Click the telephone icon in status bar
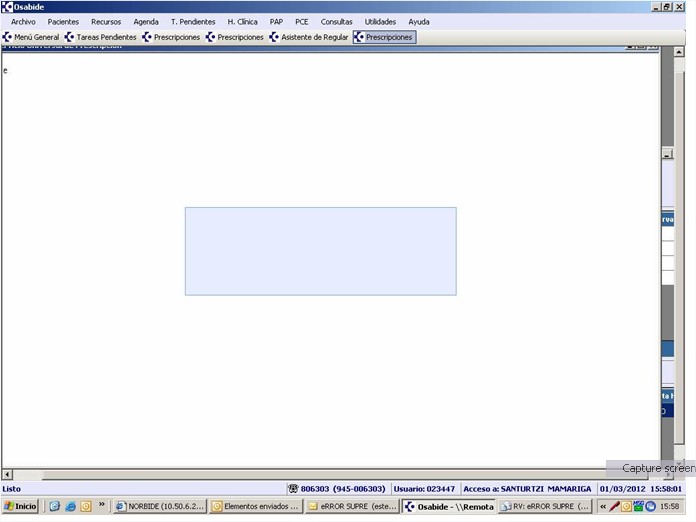Image resolution: width=696 pixels, height=522 pixels. pyautogui.click(x=293, y=489)
